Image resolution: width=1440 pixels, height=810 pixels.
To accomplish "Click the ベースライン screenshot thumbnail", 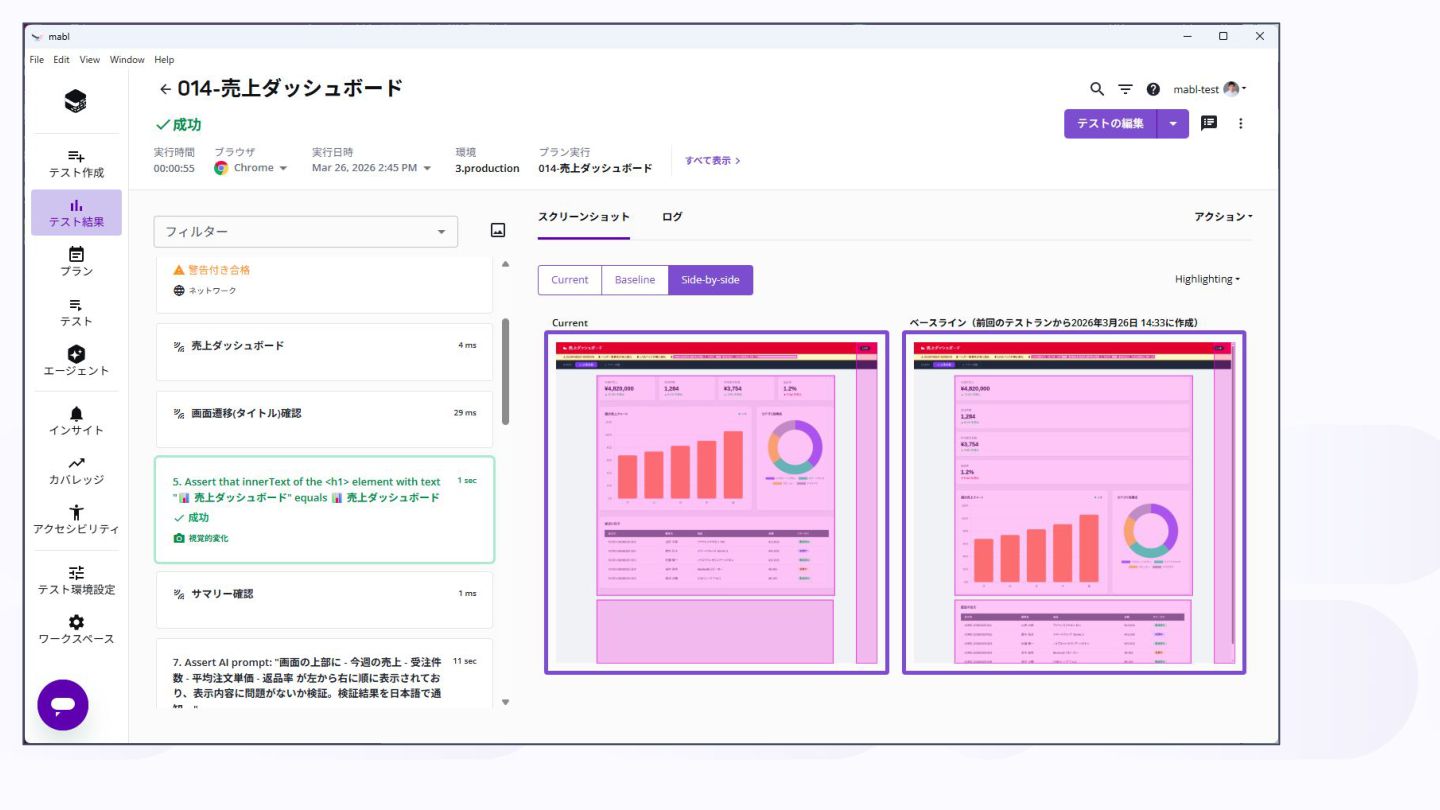I will (1074, 502).
